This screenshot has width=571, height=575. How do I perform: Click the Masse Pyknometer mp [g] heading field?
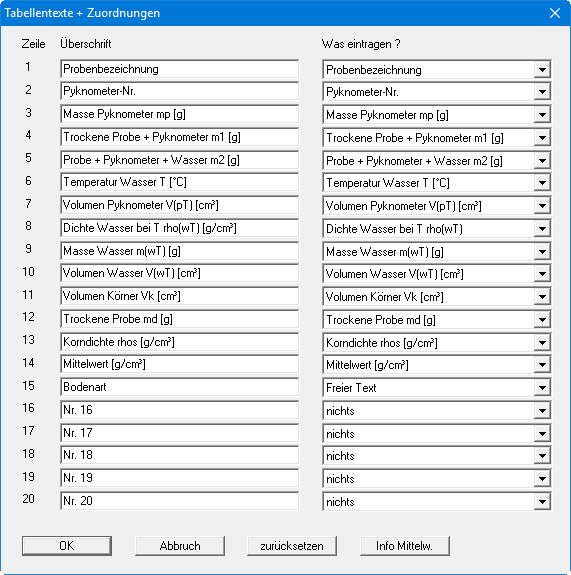(179, 114)
